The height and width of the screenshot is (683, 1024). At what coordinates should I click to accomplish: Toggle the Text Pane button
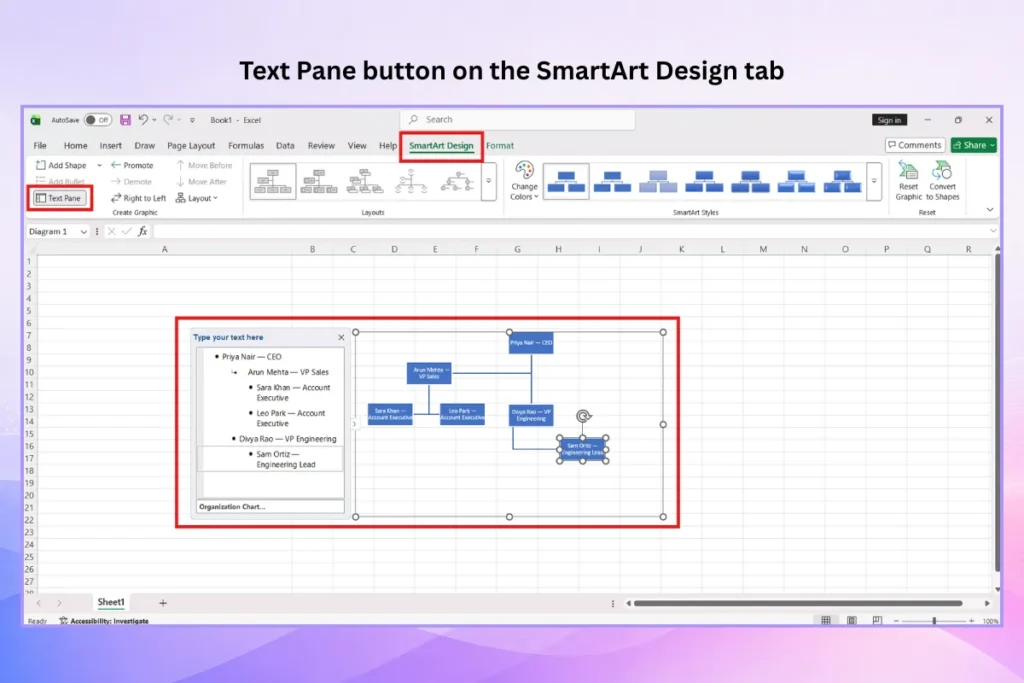[x=59, y=198]
